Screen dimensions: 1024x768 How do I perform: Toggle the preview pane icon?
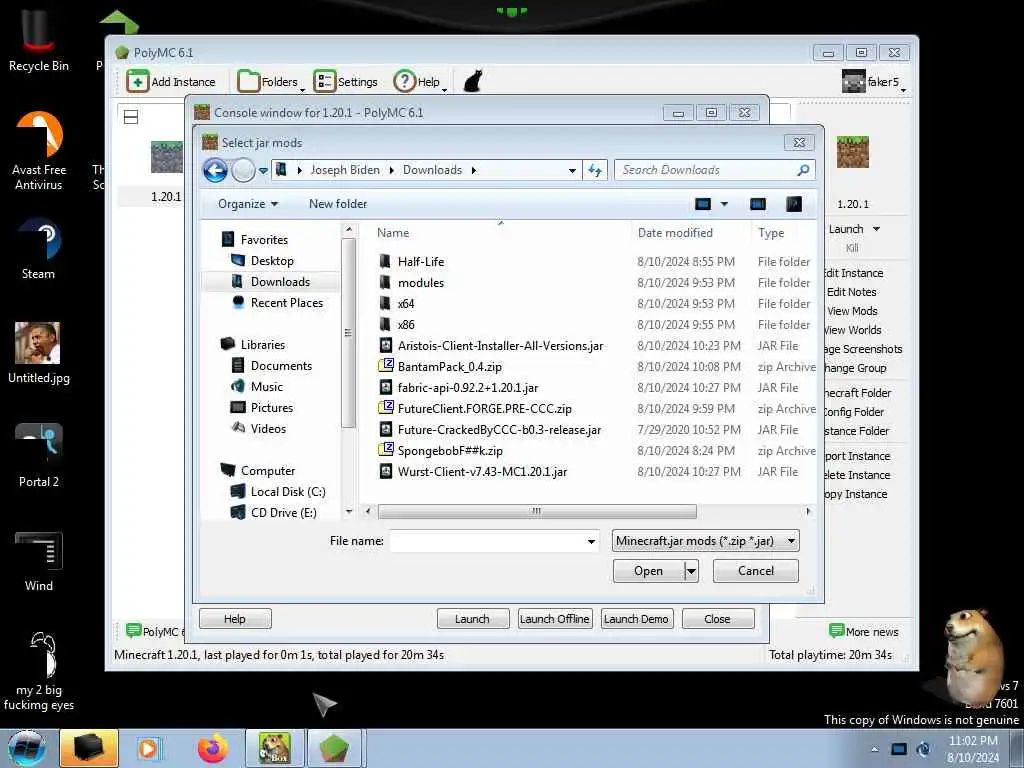click(758, 204)
